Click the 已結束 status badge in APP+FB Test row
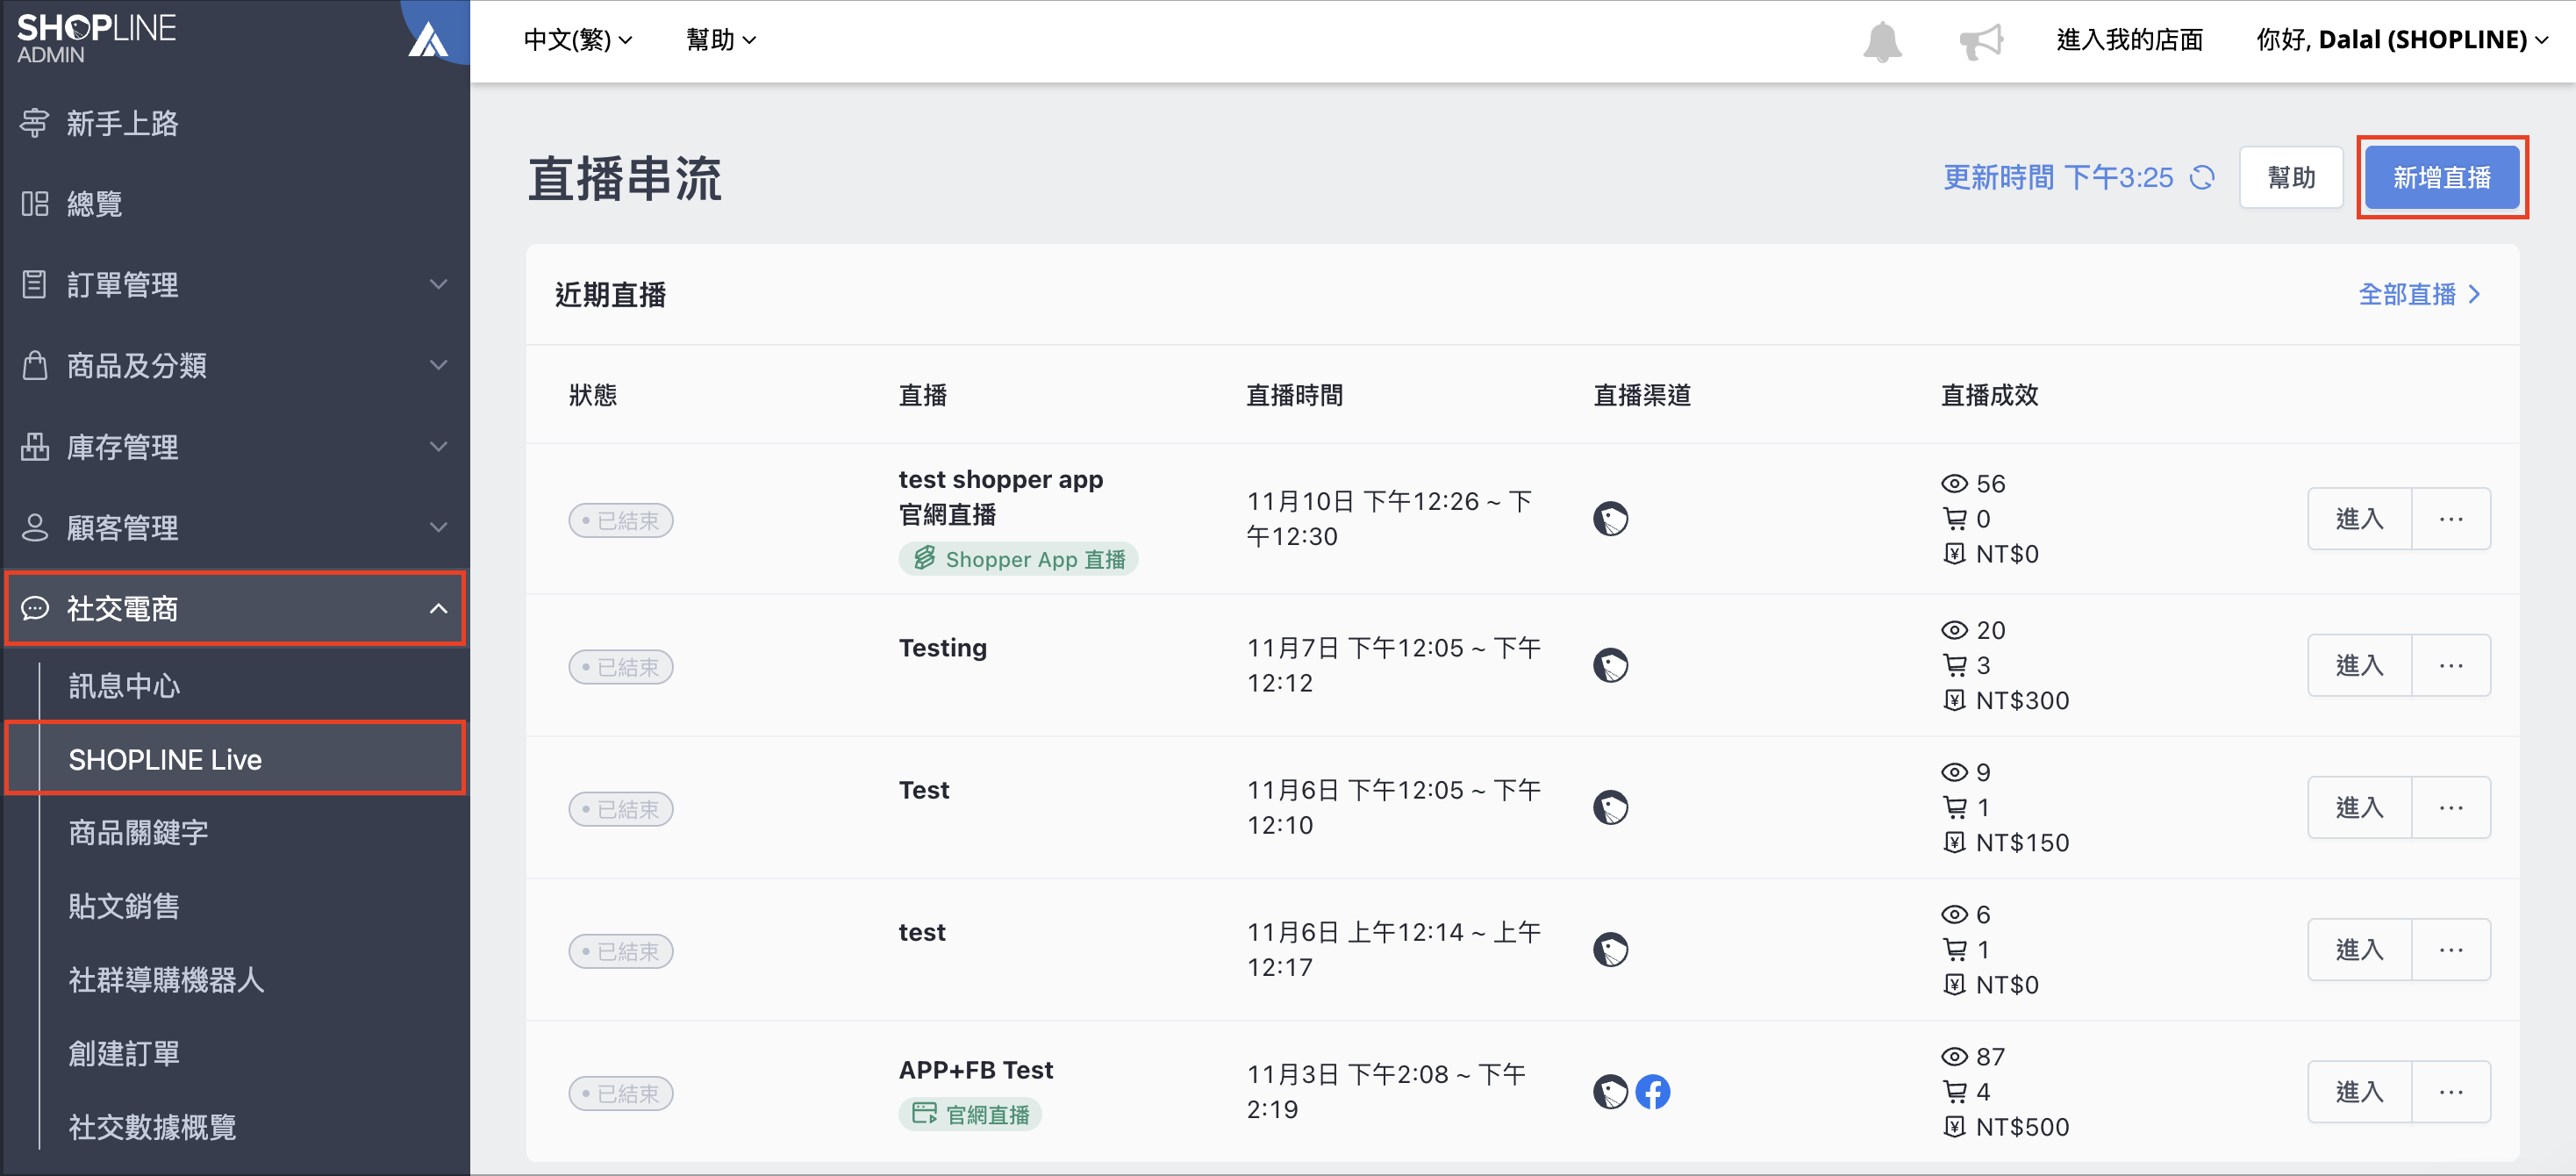 [x=620, y=1094]
